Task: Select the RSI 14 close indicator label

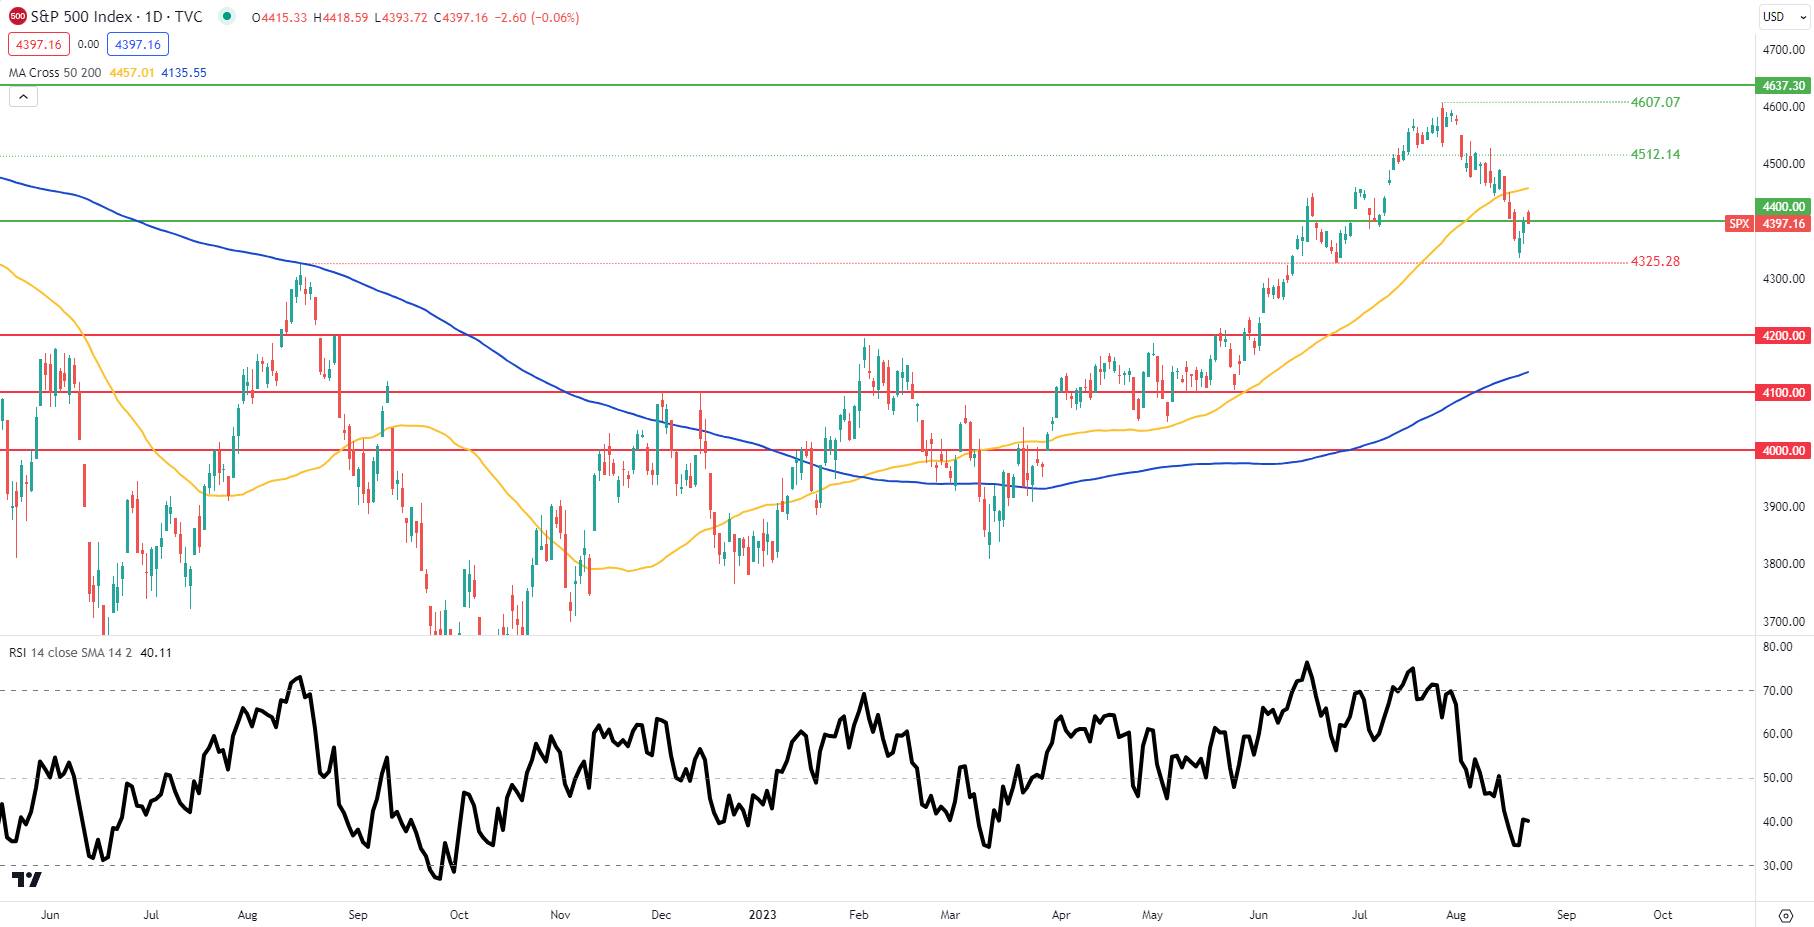Action: coord(70,653)
